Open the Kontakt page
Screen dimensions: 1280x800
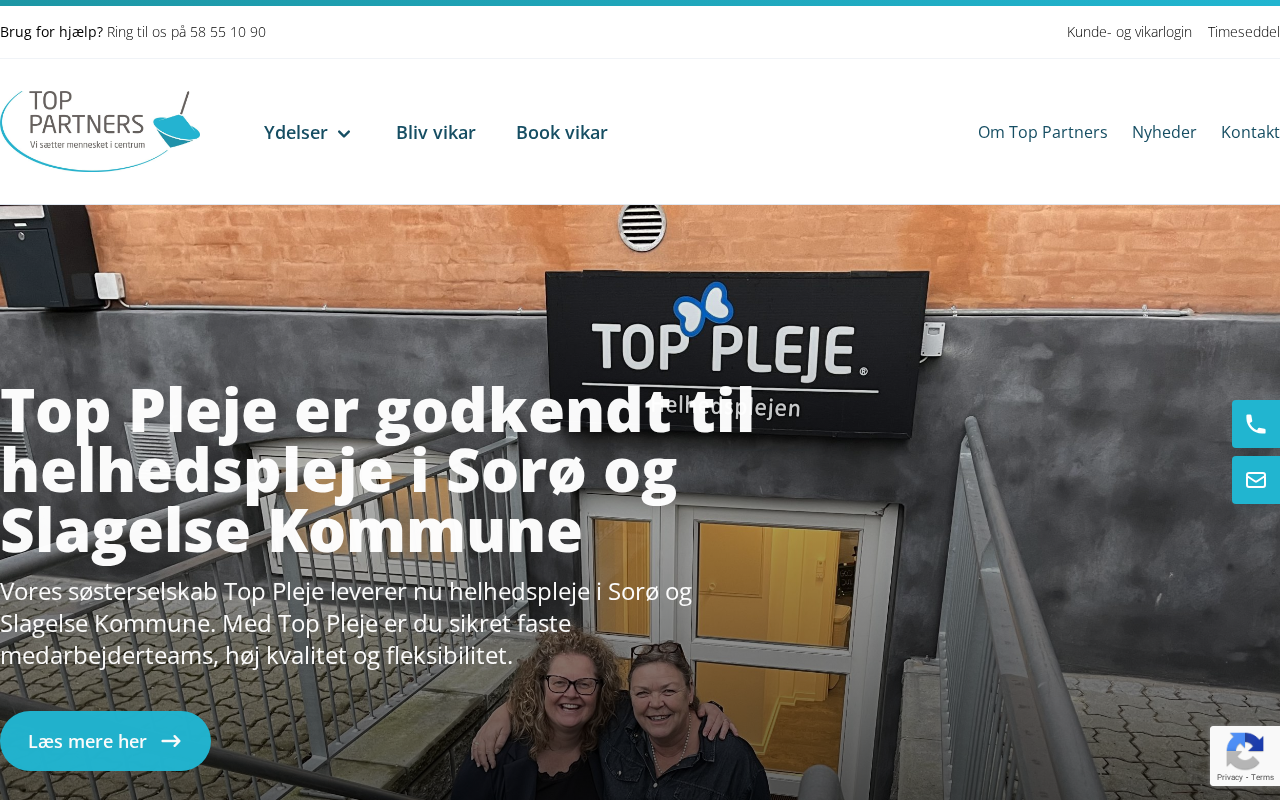click(1250, 132)
